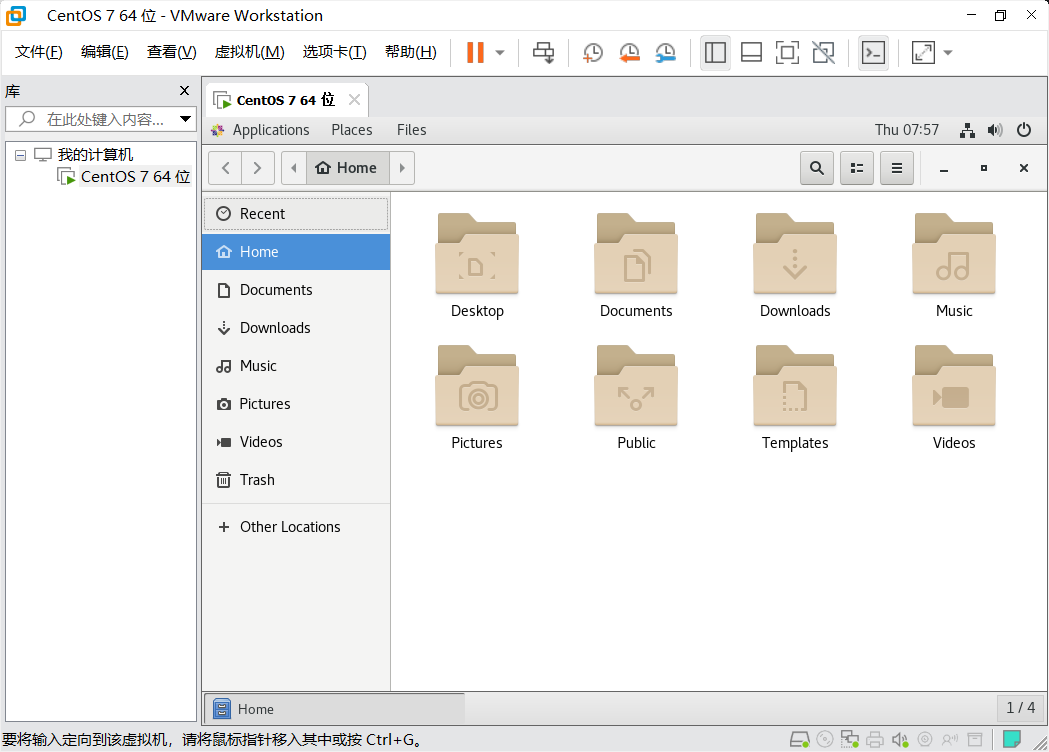Open the 编辑(E) menu

pyautogui.click(x=104, y=52)
